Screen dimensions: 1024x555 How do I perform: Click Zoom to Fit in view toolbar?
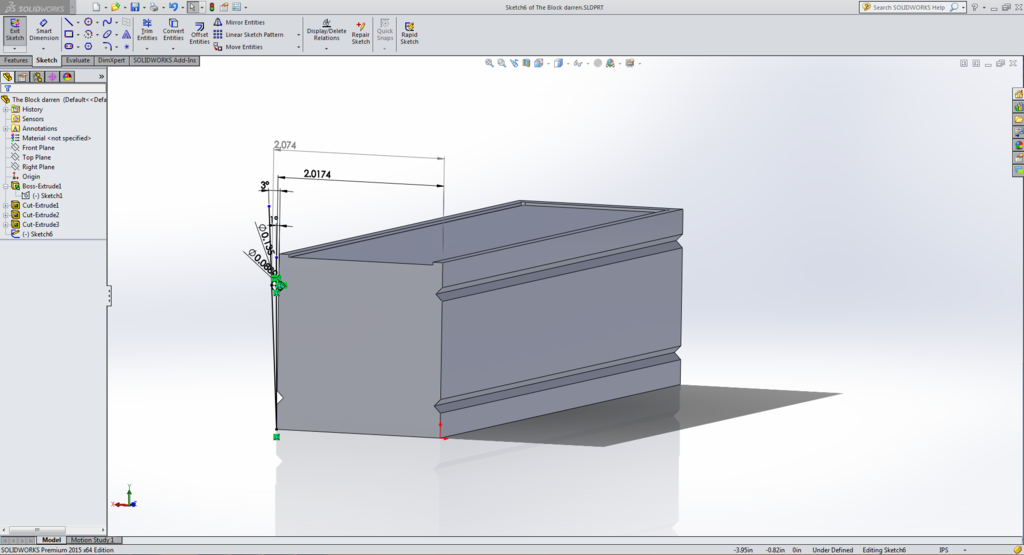(x=489, y=63)
